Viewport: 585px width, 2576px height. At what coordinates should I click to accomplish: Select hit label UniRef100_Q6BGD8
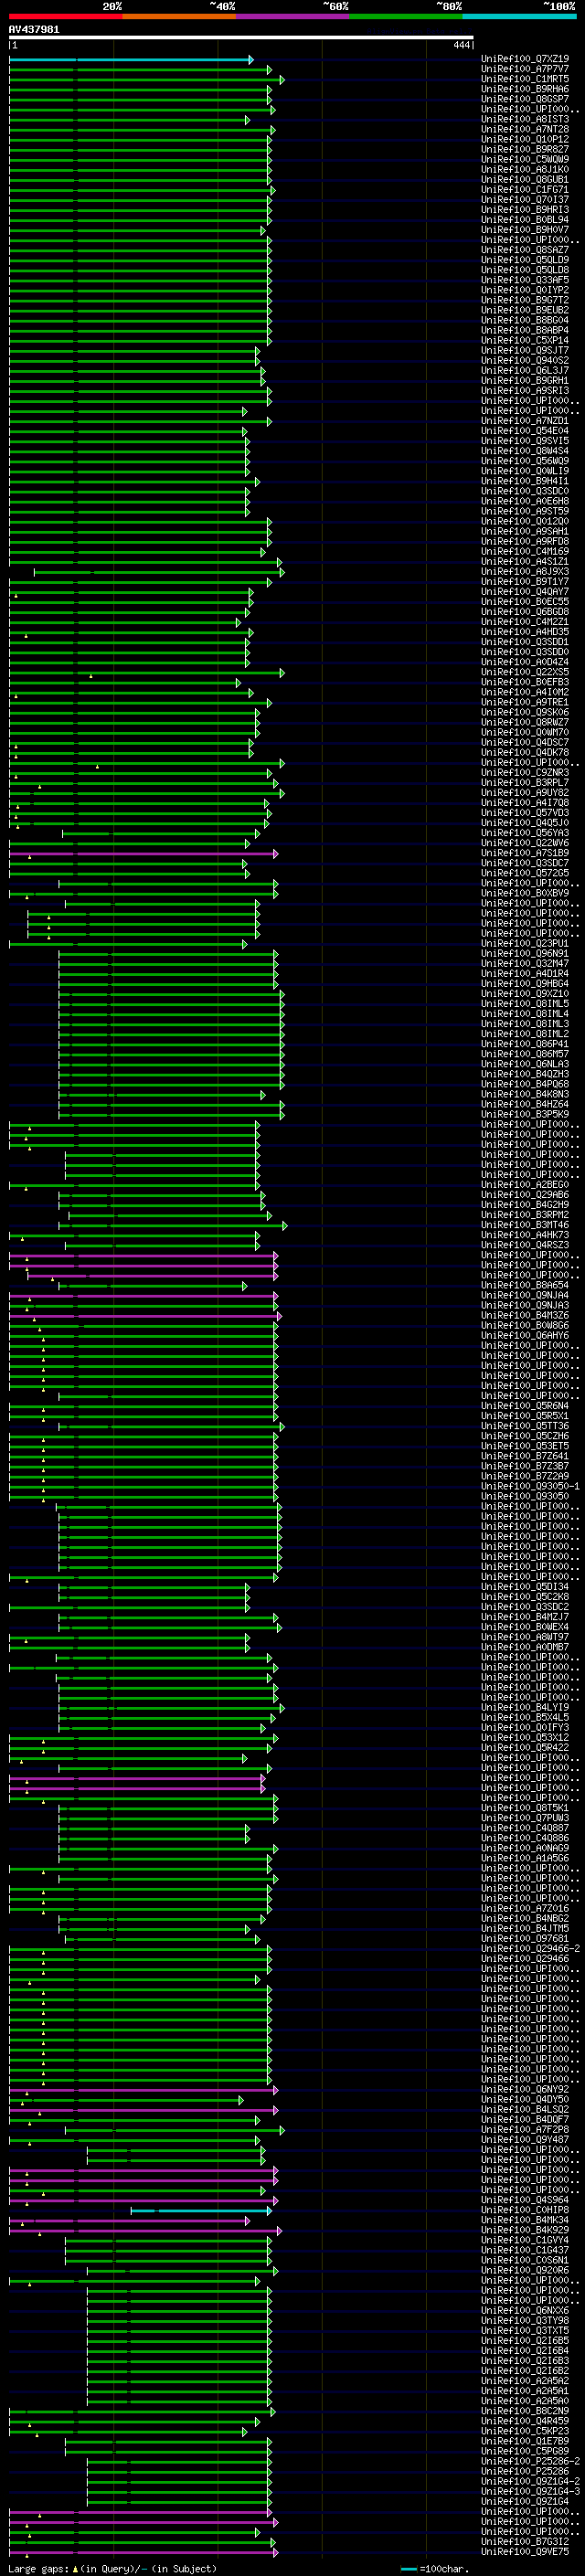click(x=525, y=611)
